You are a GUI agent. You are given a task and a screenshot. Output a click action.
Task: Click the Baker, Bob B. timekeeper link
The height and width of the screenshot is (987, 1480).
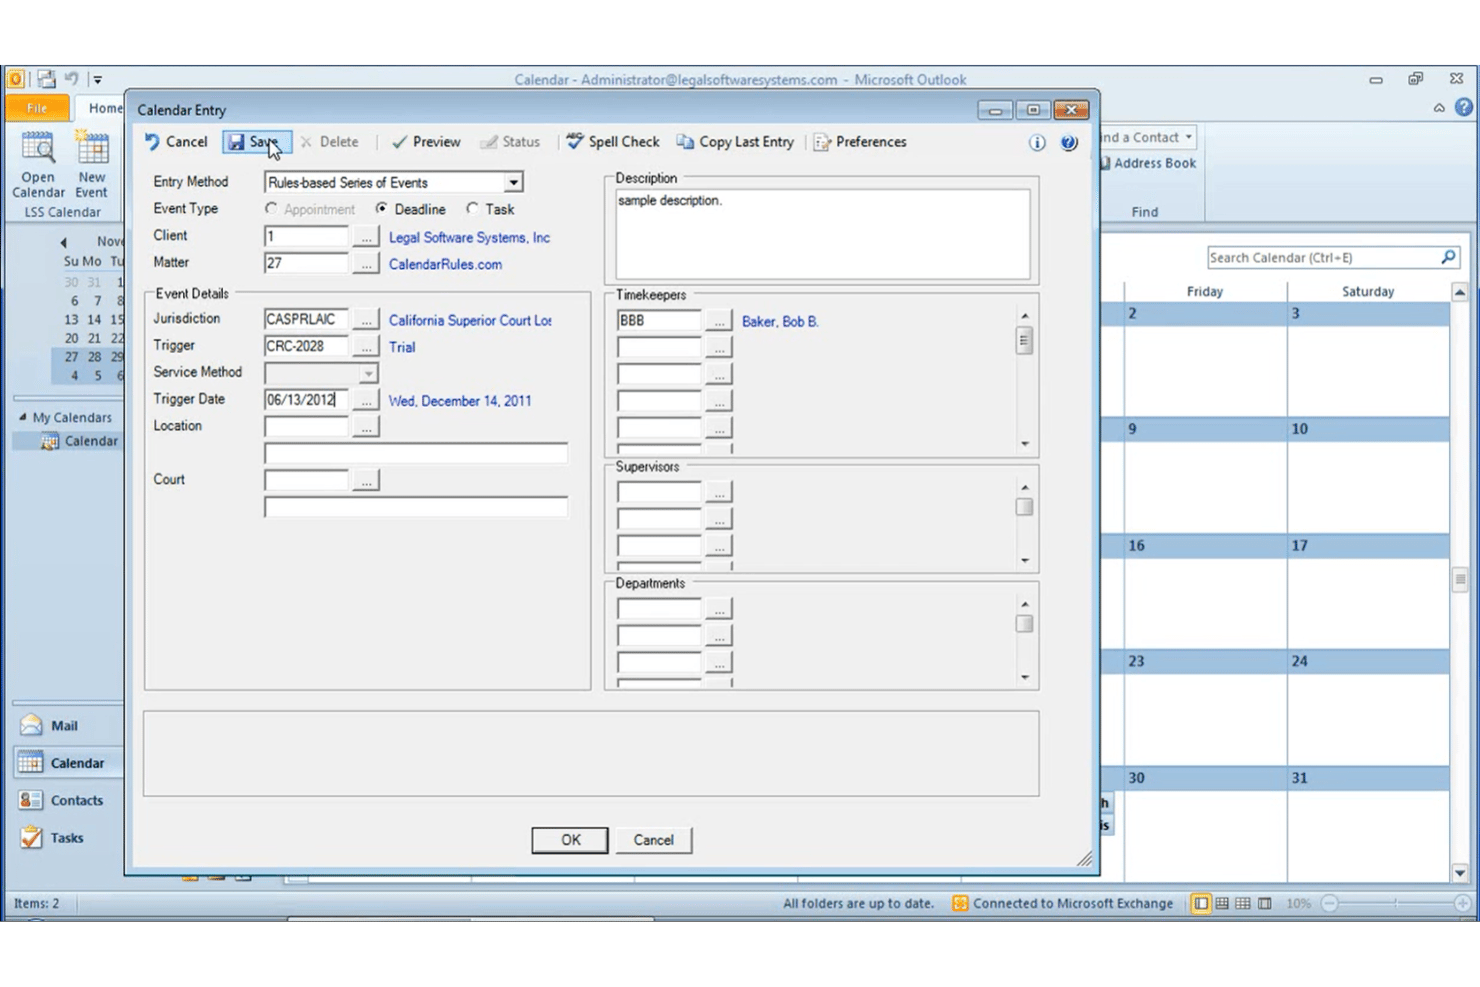click(x=780, y=322)
